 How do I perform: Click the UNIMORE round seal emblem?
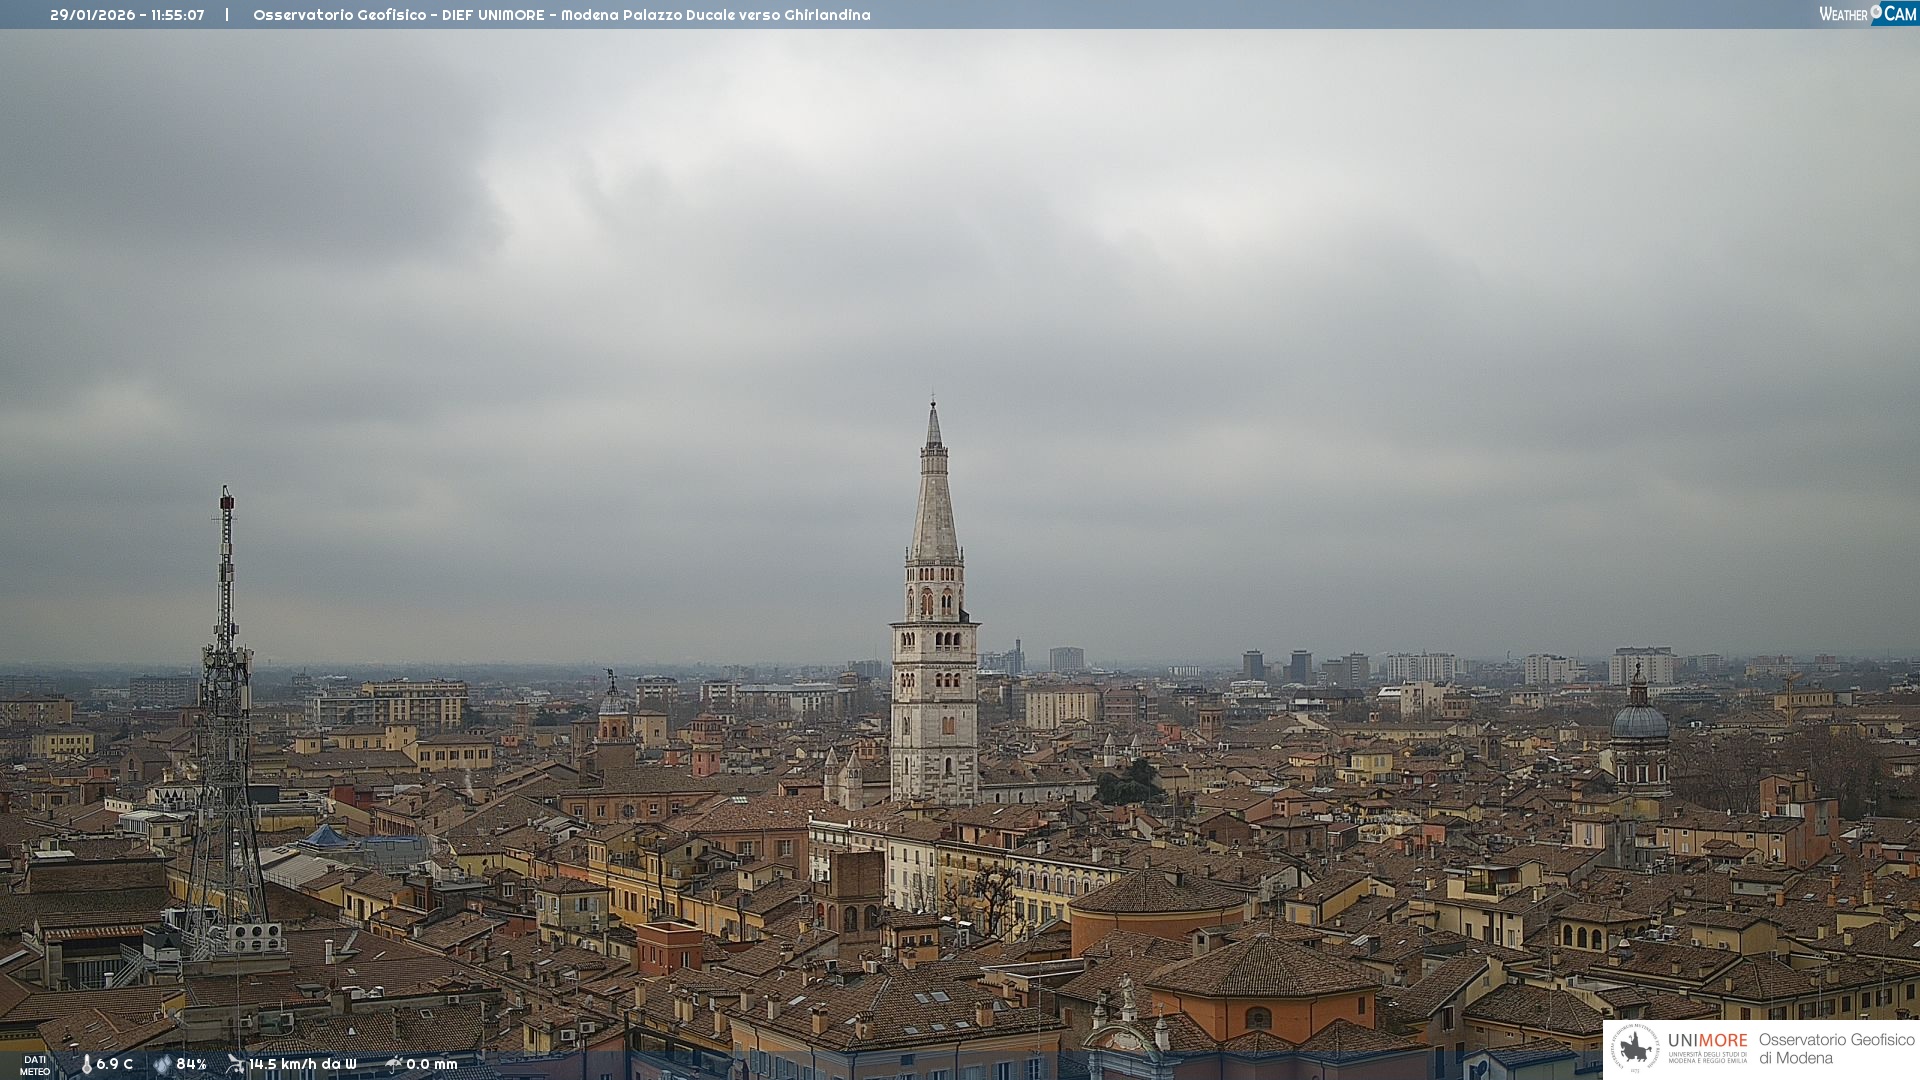[x=1635, y=1048]
